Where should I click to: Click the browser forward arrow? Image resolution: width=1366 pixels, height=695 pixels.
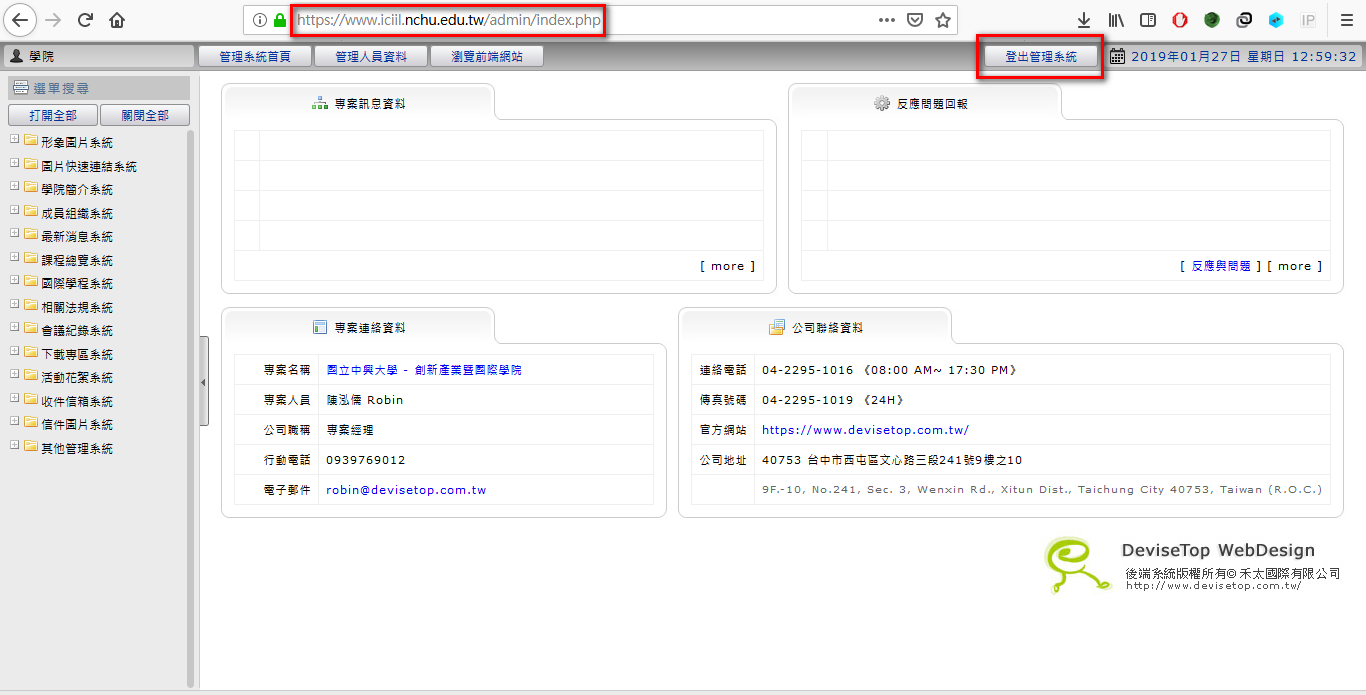[x=54, y=20]
